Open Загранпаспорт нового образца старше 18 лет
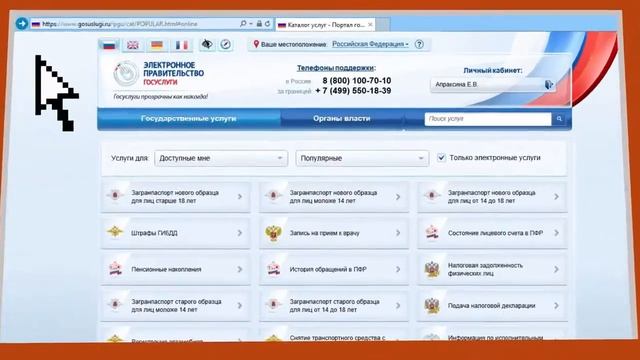Screen dimensions: 640x360 coord(176,197)
